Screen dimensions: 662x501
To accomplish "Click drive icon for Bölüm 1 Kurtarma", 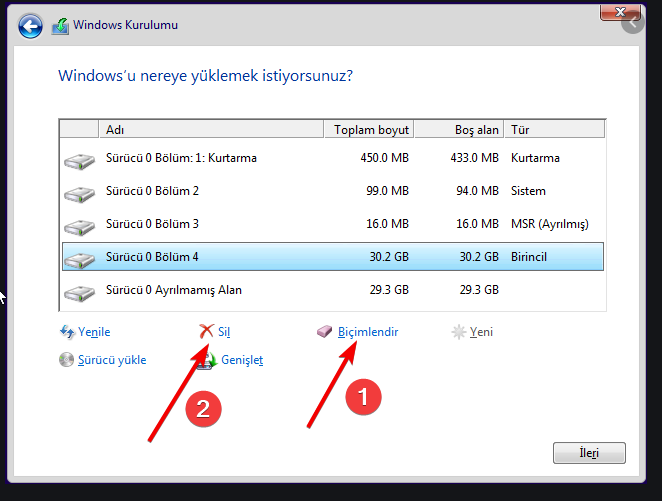I will pyautogui.click(x=79, y=162).
